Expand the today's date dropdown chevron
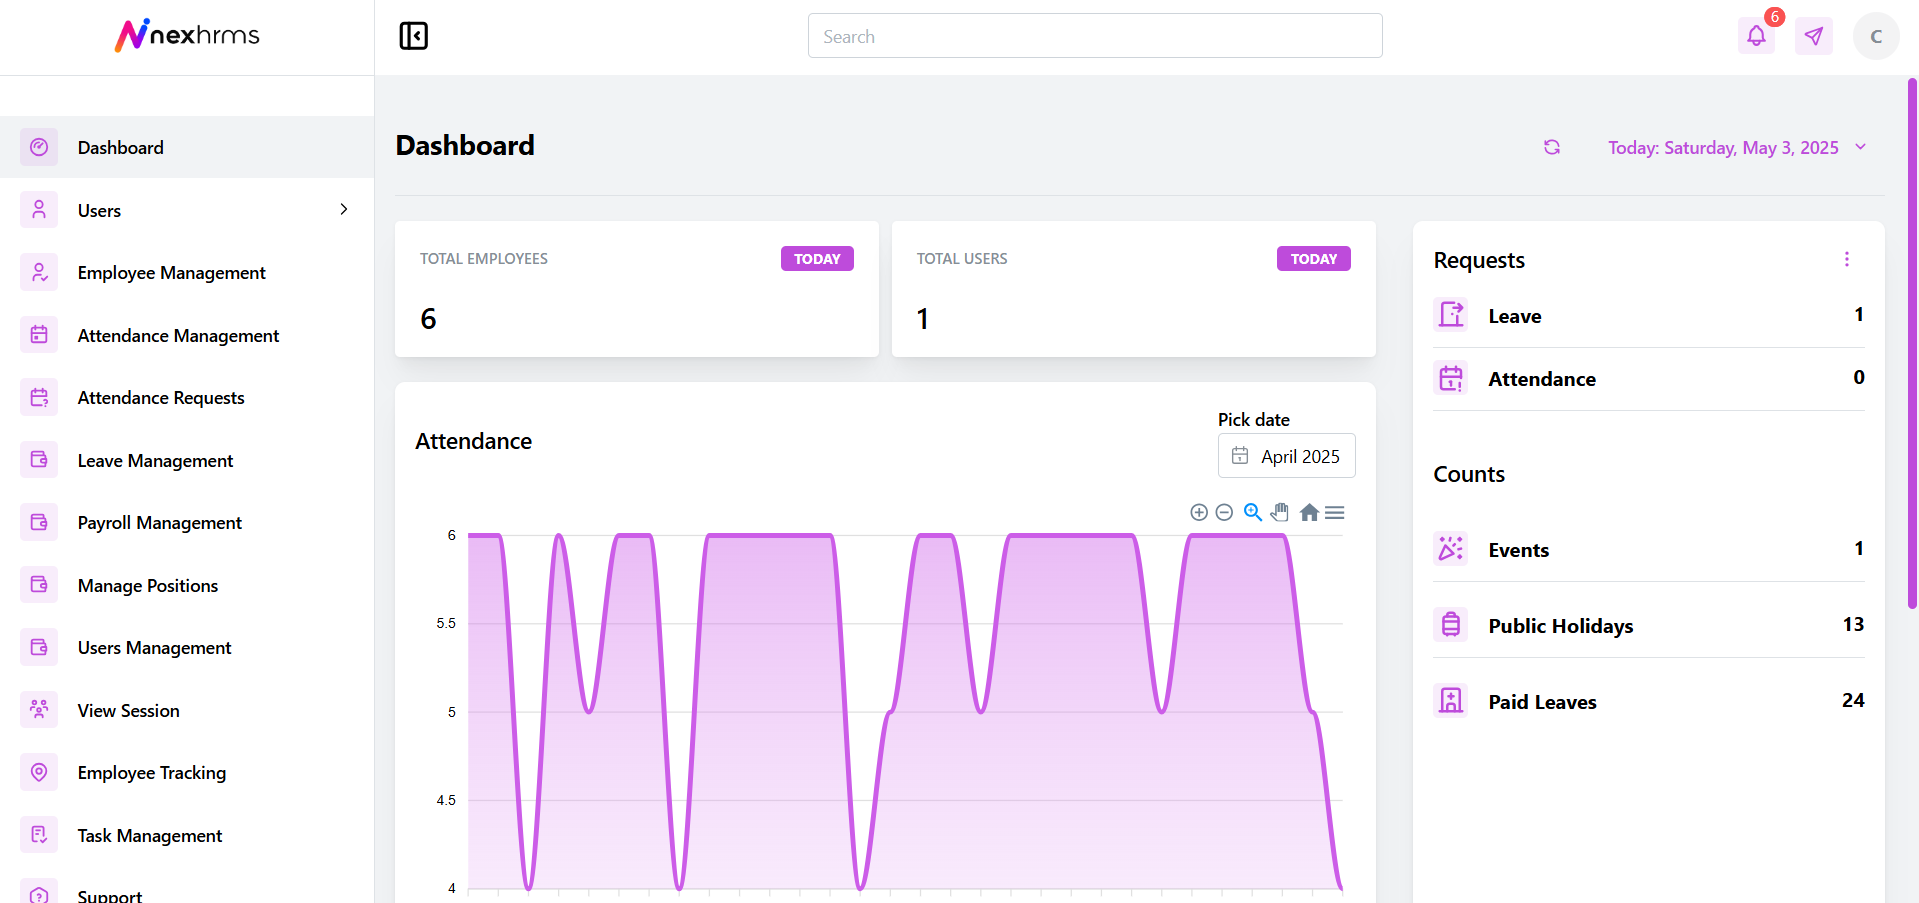1919x903 pixels. [1861, 147]
